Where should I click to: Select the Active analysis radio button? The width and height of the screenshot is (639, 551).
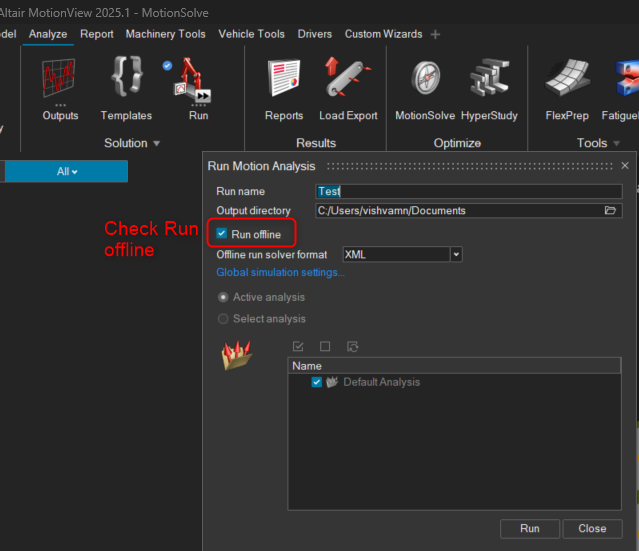[223, 297]
